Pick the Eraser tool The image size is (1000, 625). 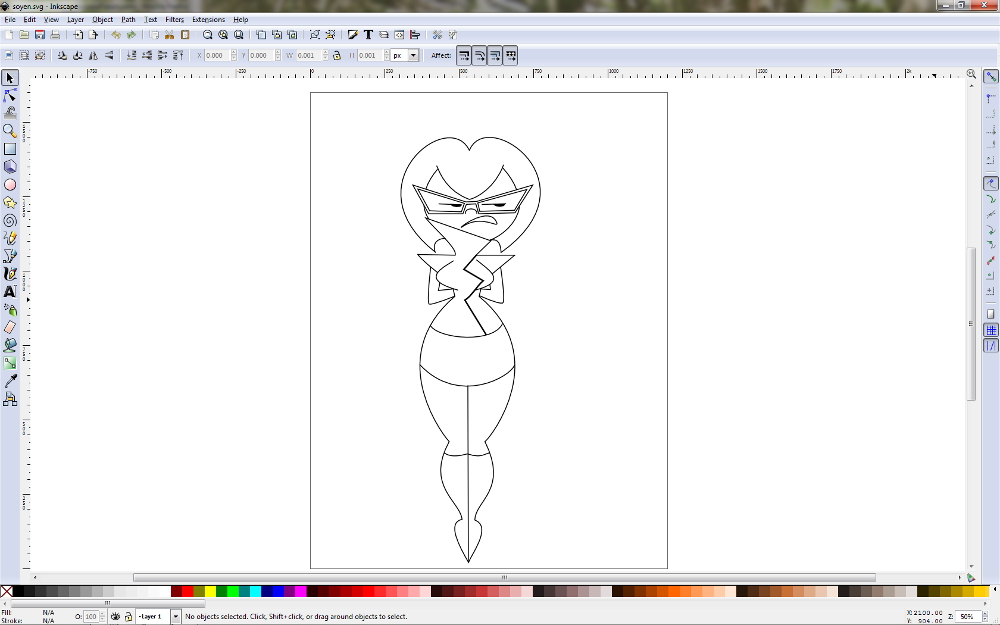tap(10, 327)
